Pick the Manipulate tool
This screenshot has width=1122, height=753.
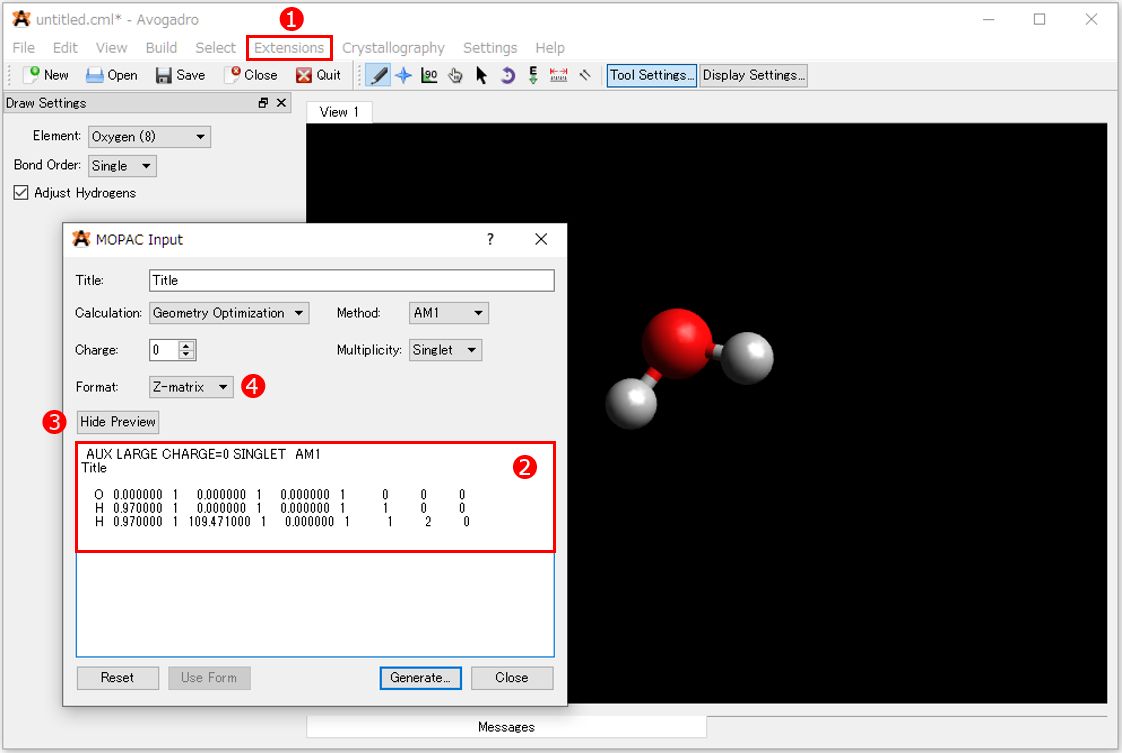point(455,74)
